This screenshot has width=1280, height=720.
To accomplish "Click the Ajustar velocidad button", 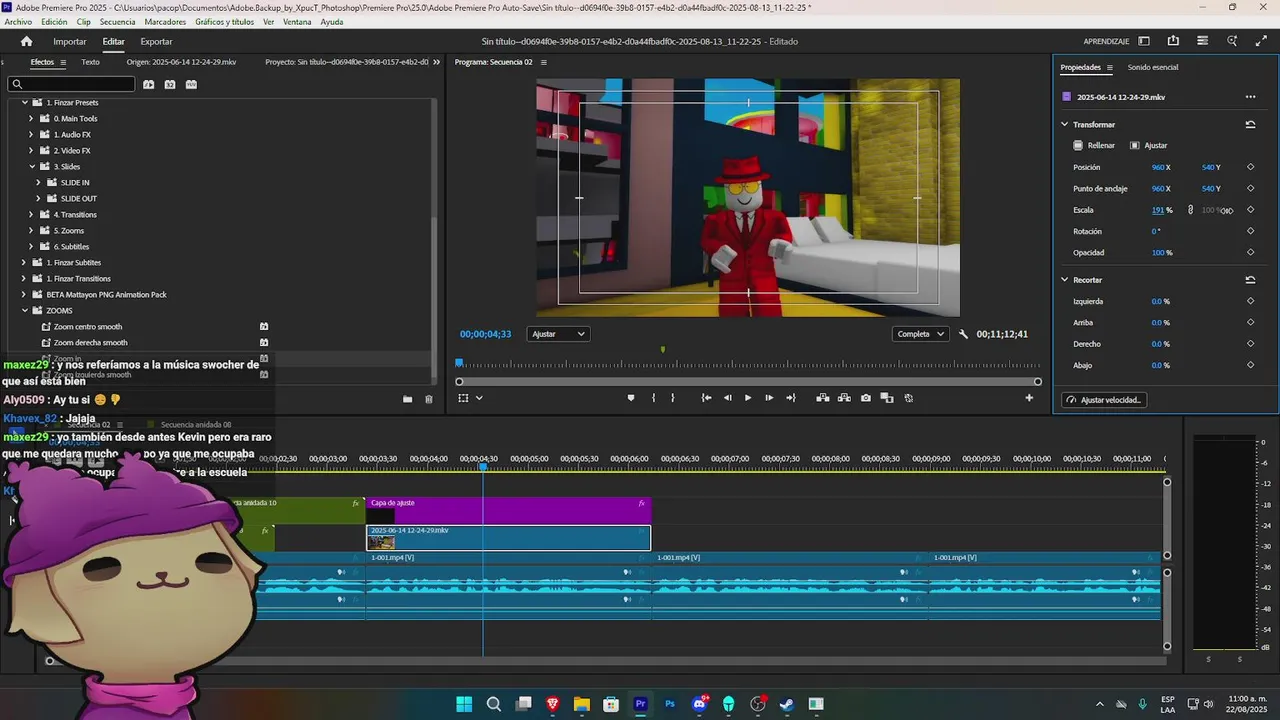I will pos(1104,400).
